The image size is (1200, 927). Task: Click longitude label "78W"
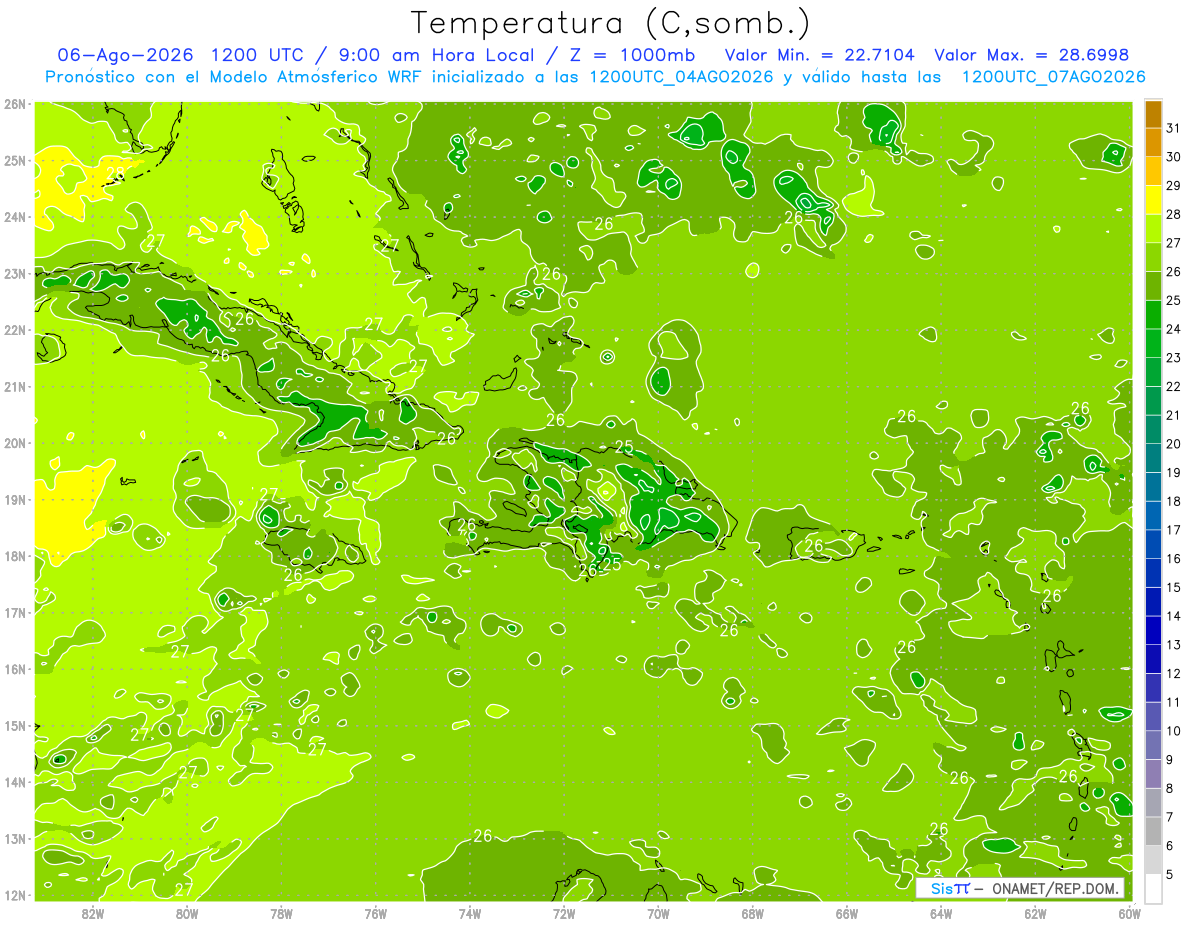tap(281, 912)
